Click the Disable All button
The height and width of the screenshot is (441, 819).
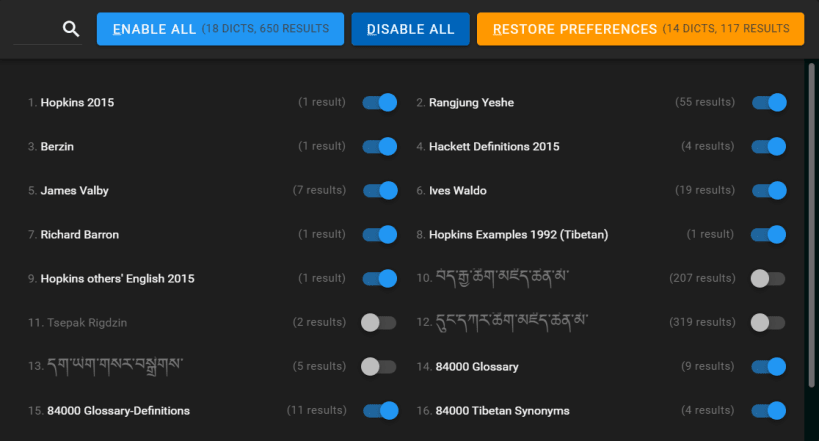pos(410,29)
